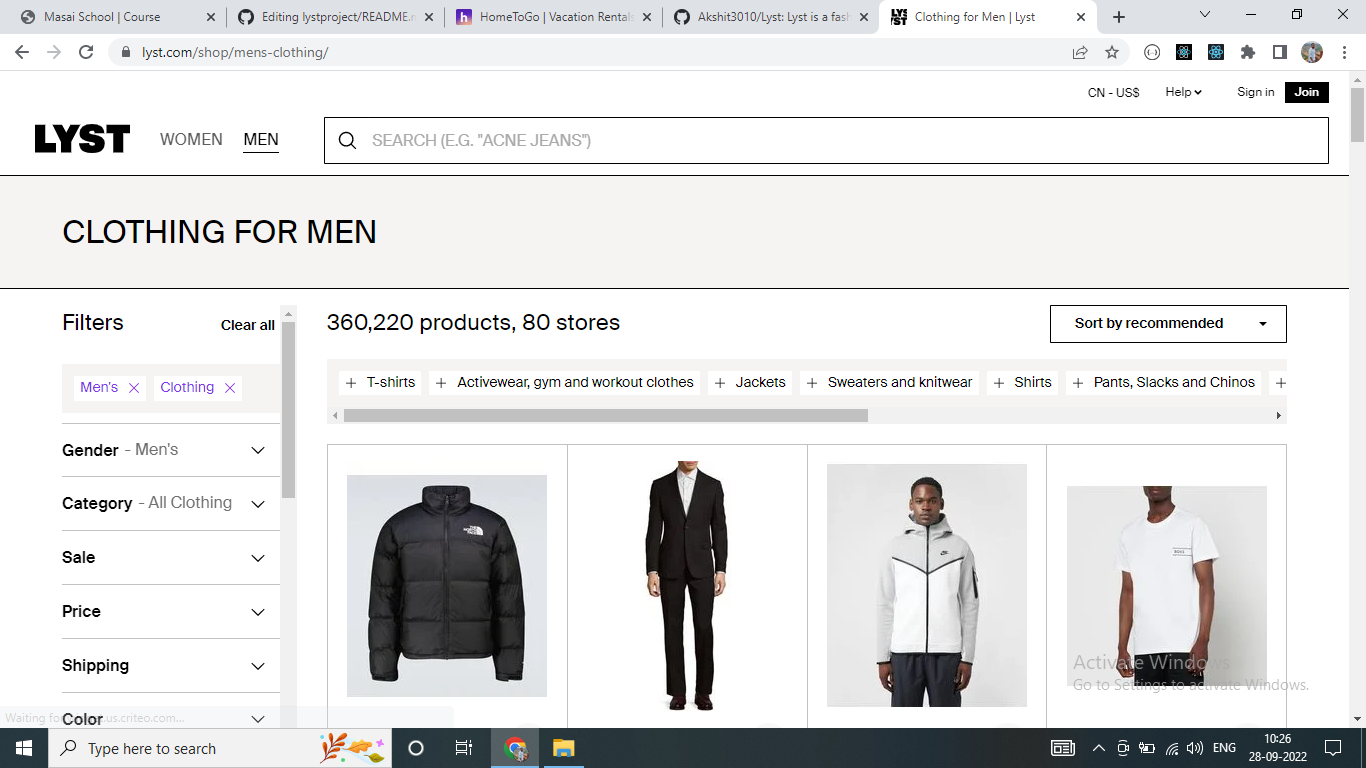Image resolution: width=1366 pixels, height=768 pixels.
Task: Switch to Akshit3010/Lyst GitHub tab
Action: pos(771,17)
